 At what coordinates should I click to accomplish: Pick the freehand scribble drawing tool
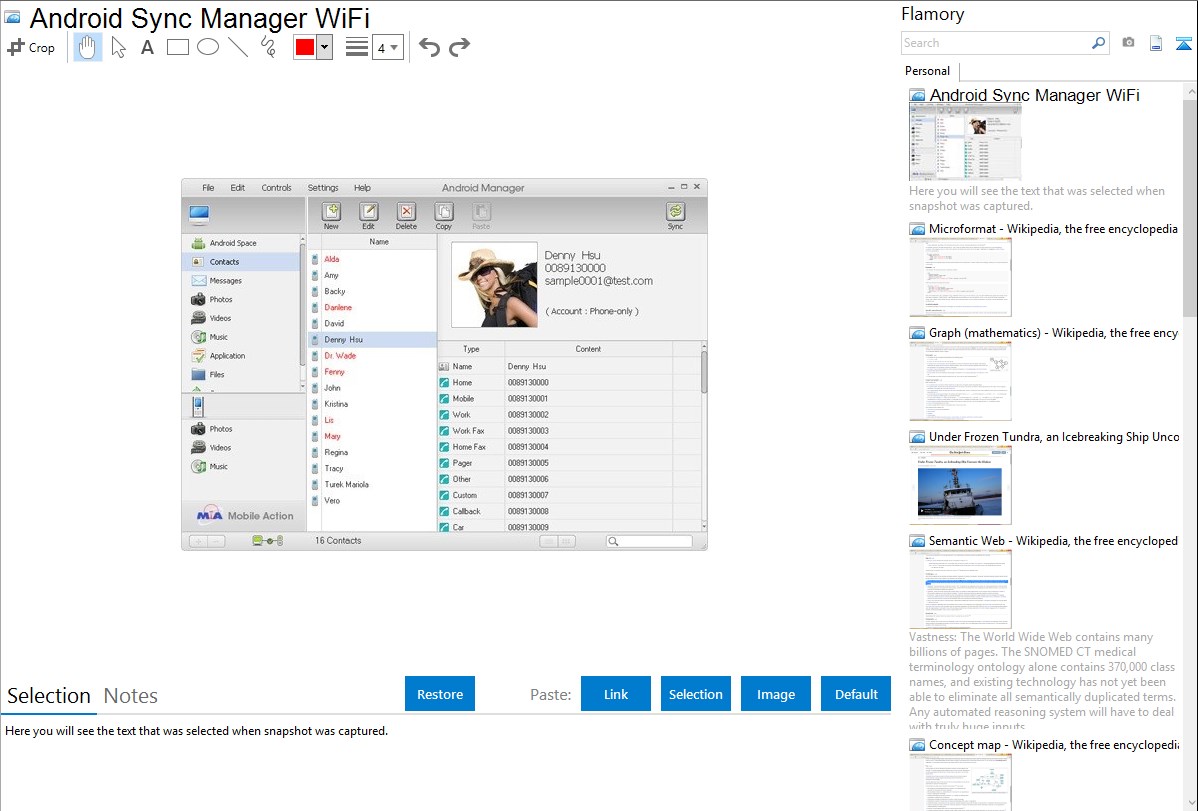click(268, 47)
